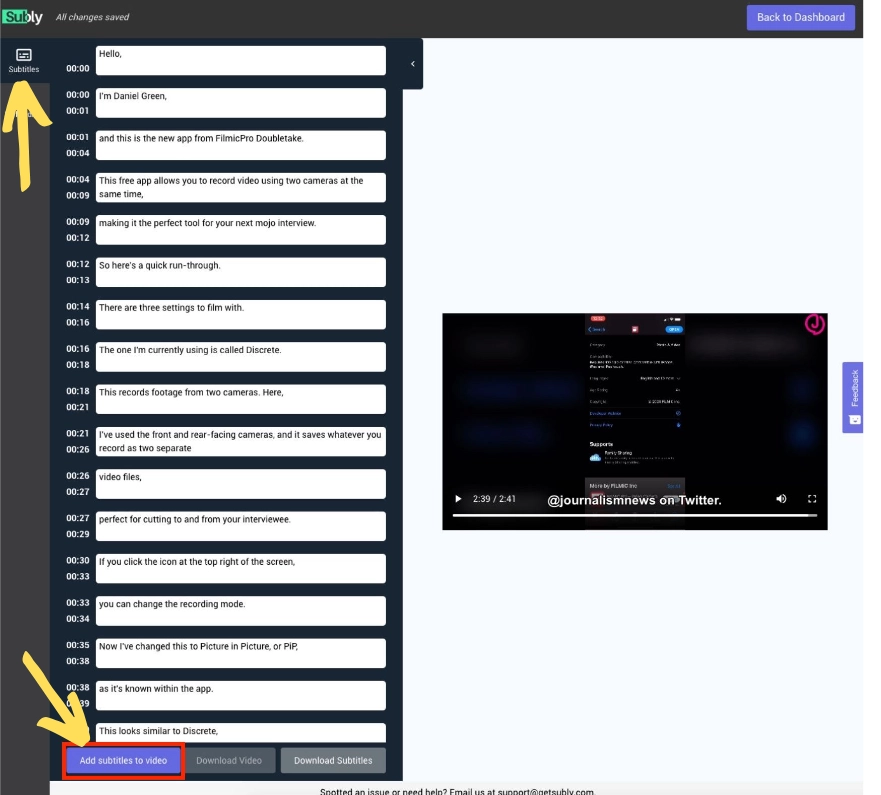Click the pink J logo on video
881x795 pixels.
[815, 324]
